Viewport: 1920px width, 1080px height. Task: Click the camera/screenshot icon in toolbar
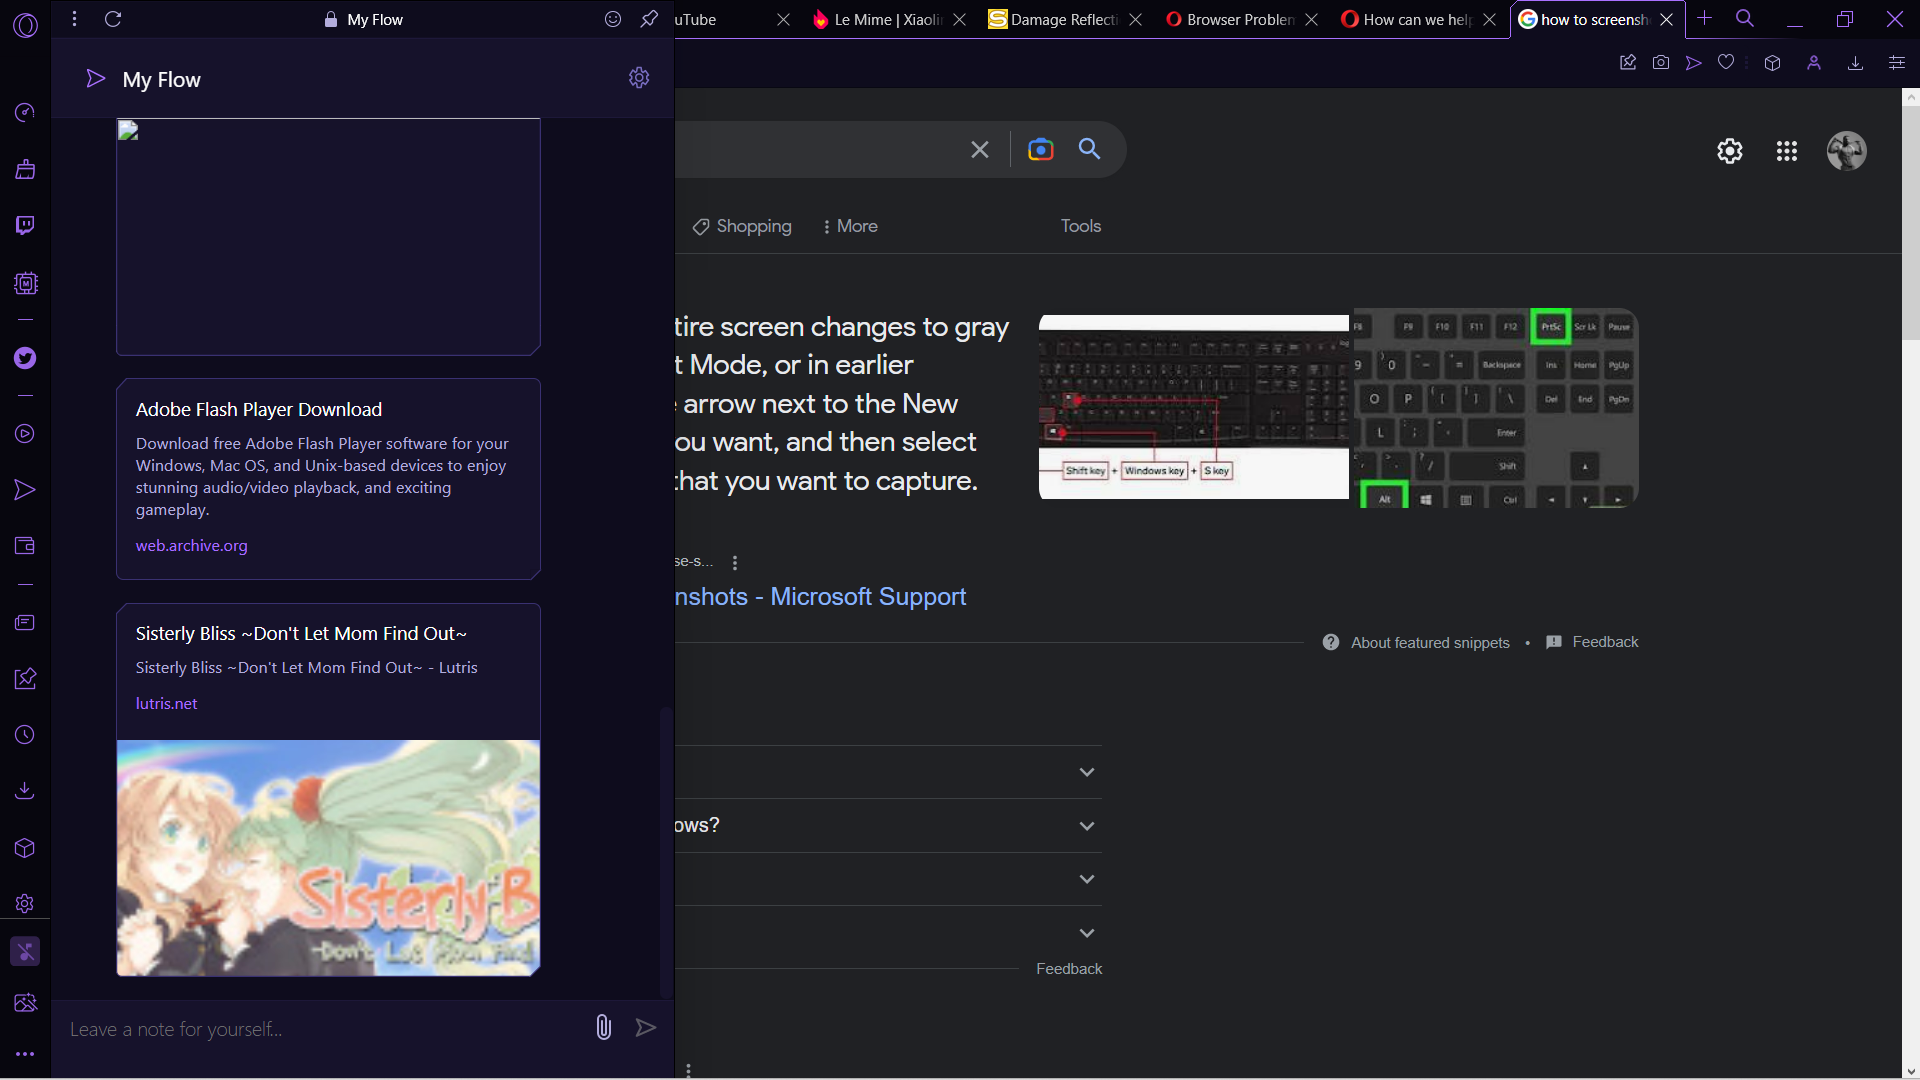[1659, 62]
